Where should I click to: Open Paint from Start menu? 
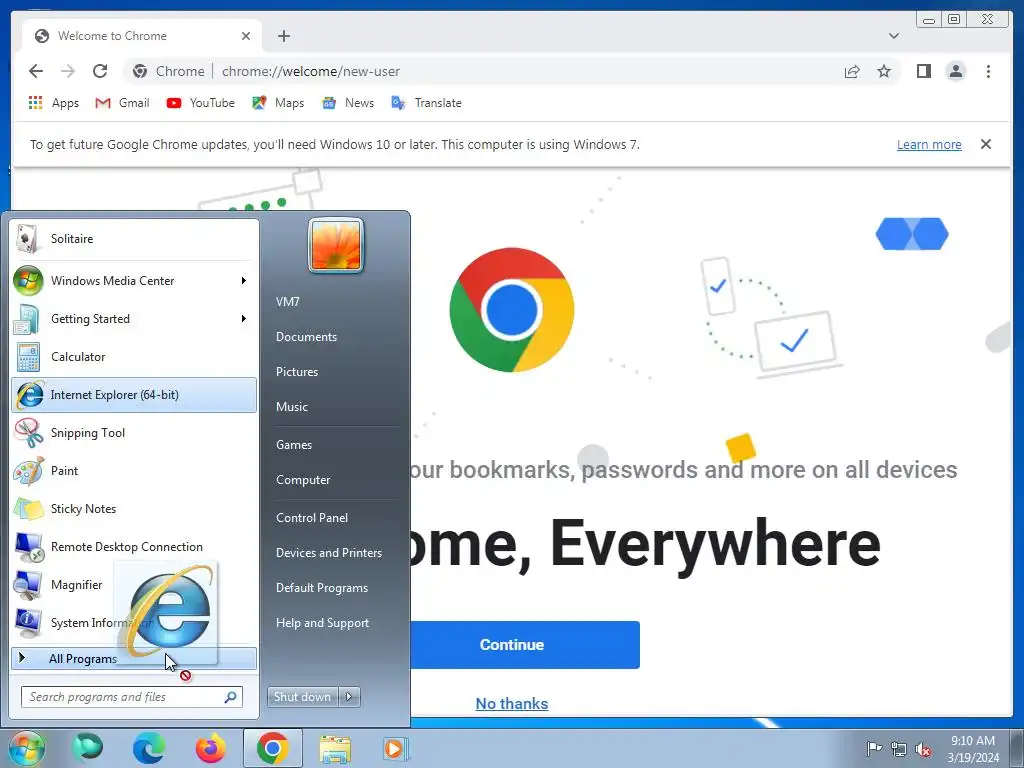tap(133, 470)
